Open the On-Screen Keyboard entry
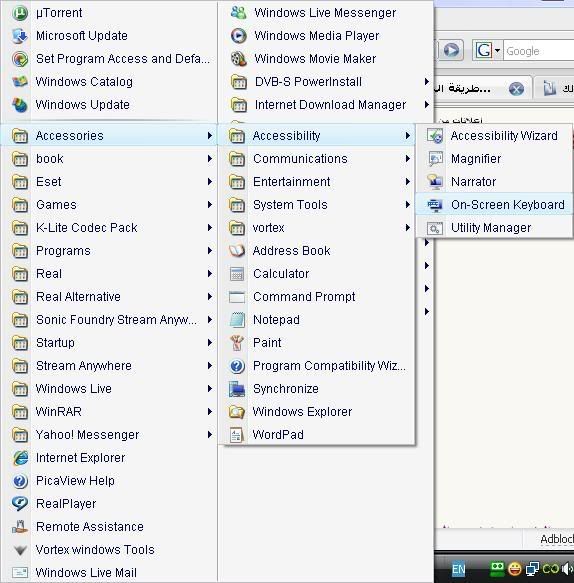This screenshot has height=583, width=574. 494,204
